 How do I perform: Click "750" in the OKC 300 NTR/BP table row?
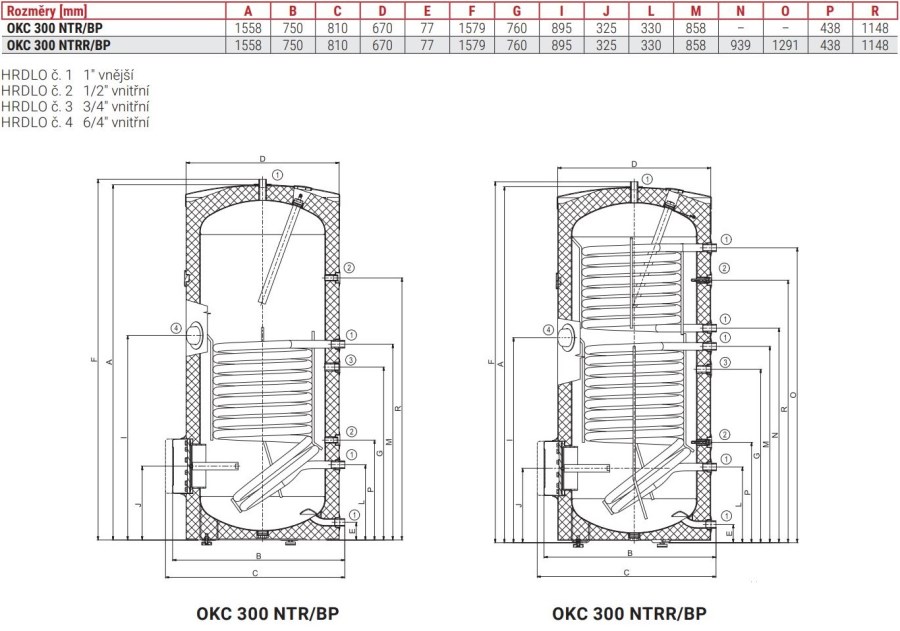coord(293,28)
